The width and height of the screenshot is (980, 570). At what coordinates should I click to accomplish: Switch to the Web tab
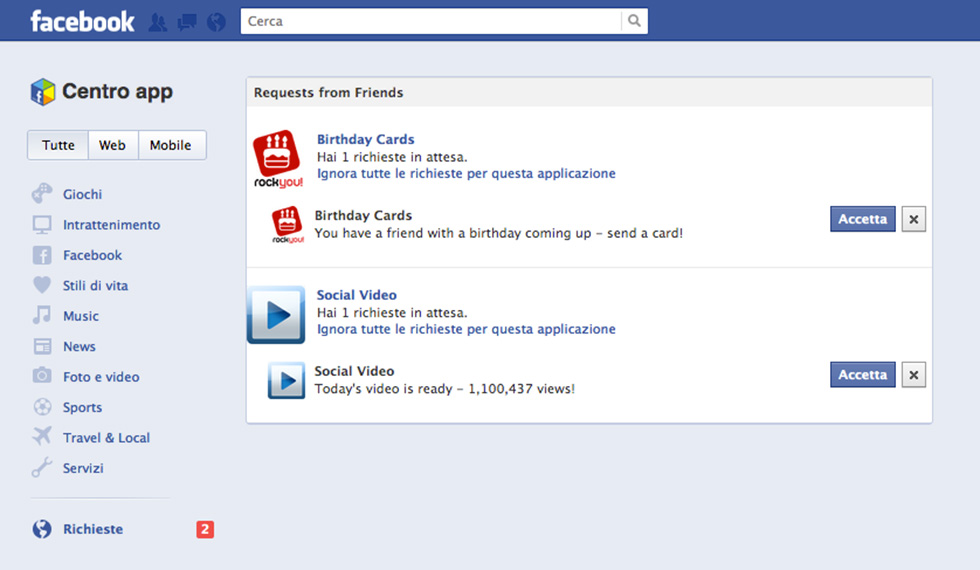[112, 145]
